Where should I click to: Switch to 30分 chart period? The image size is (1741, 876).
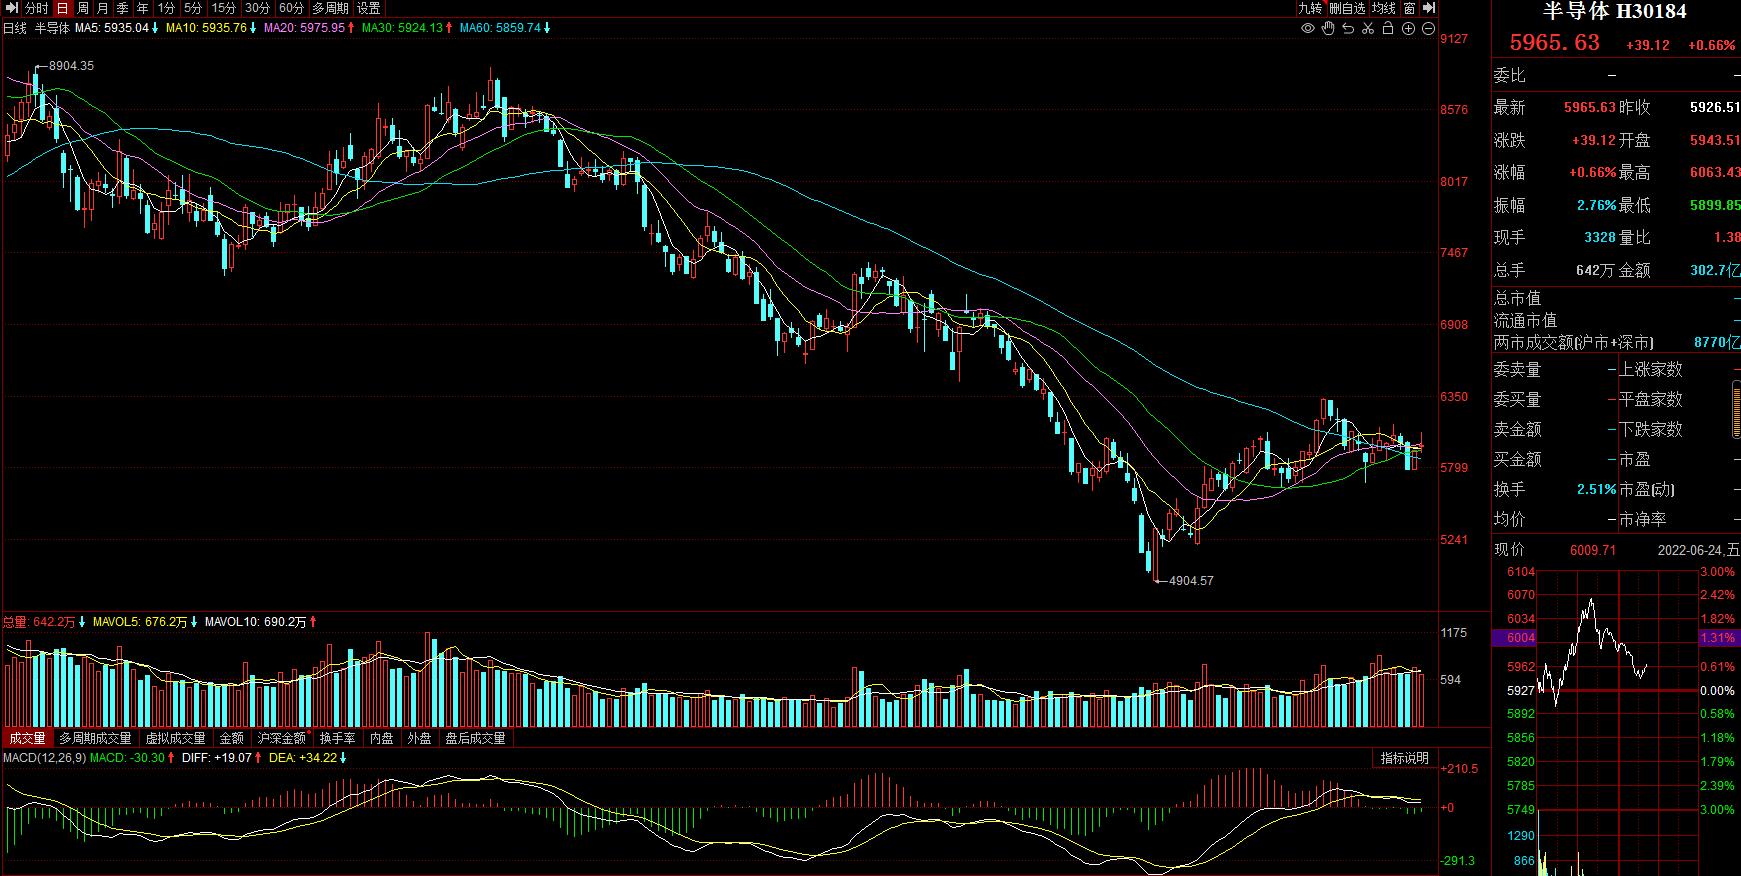tap(258, 8)
